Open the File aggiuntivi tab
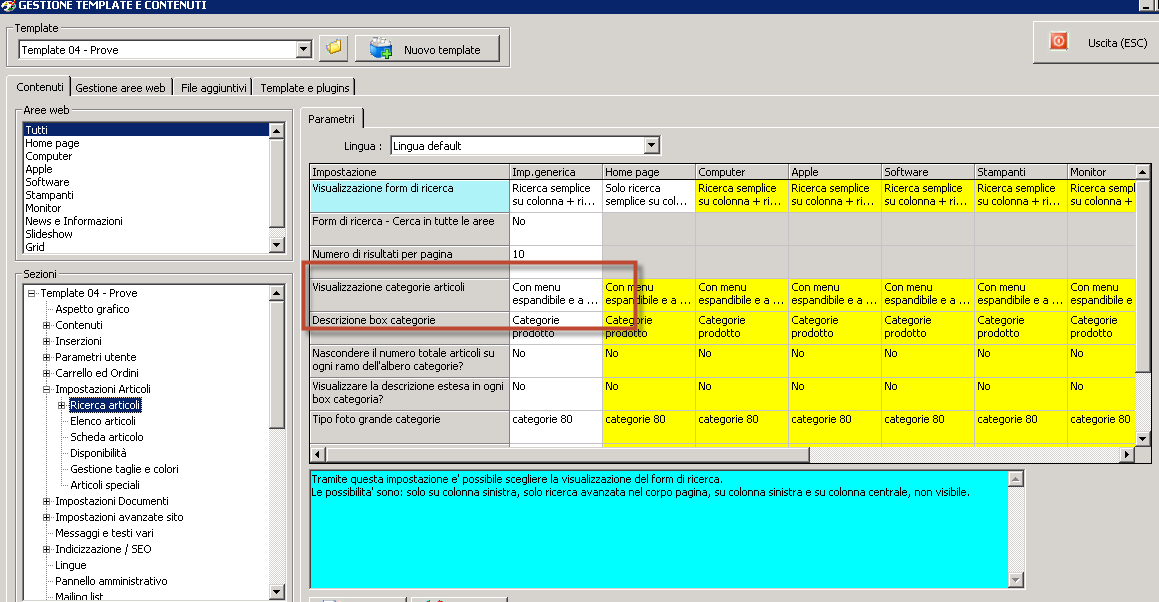 213,88
